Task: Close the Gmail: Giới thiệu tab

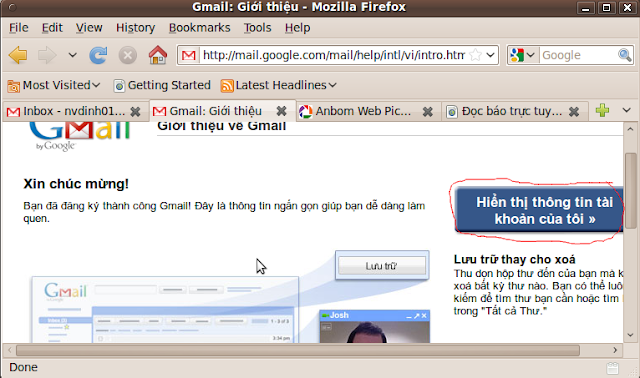Action: click(282, 111)
